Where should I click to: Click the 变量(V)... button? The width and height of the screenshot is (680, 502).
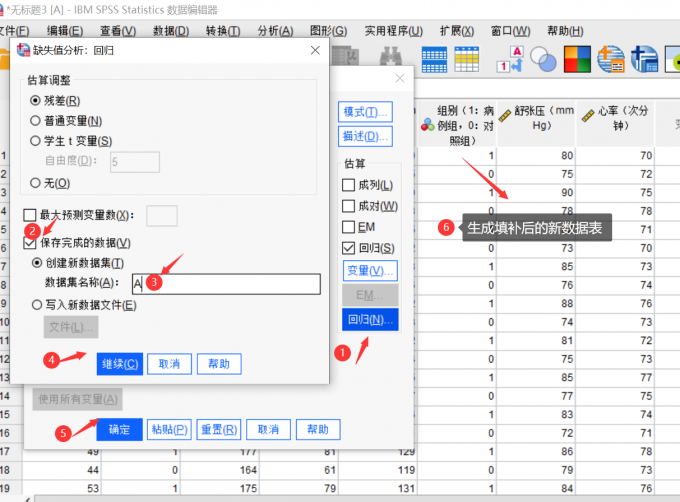370,271
